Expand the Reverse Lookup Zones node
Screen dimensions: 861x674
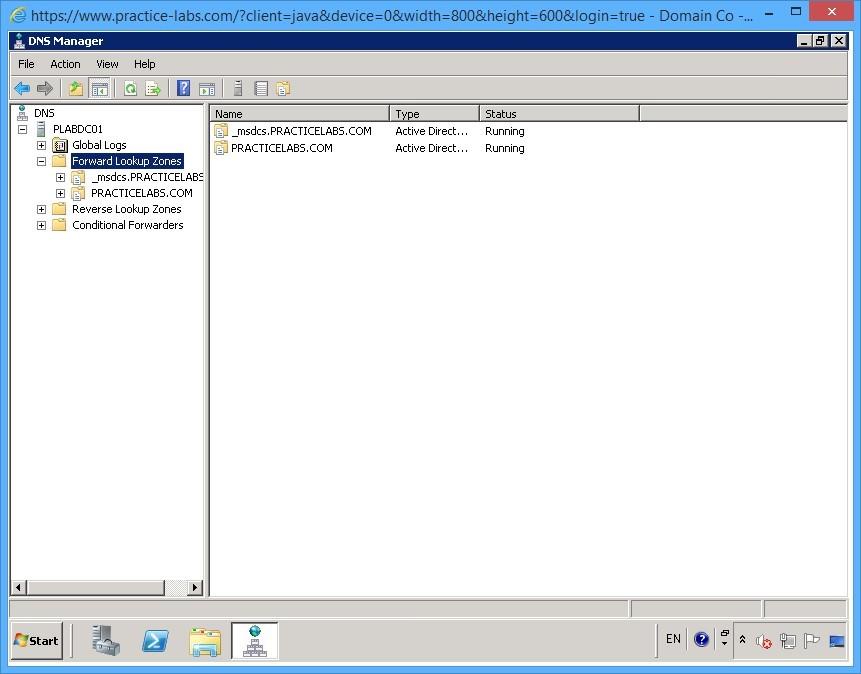[41, 209]
